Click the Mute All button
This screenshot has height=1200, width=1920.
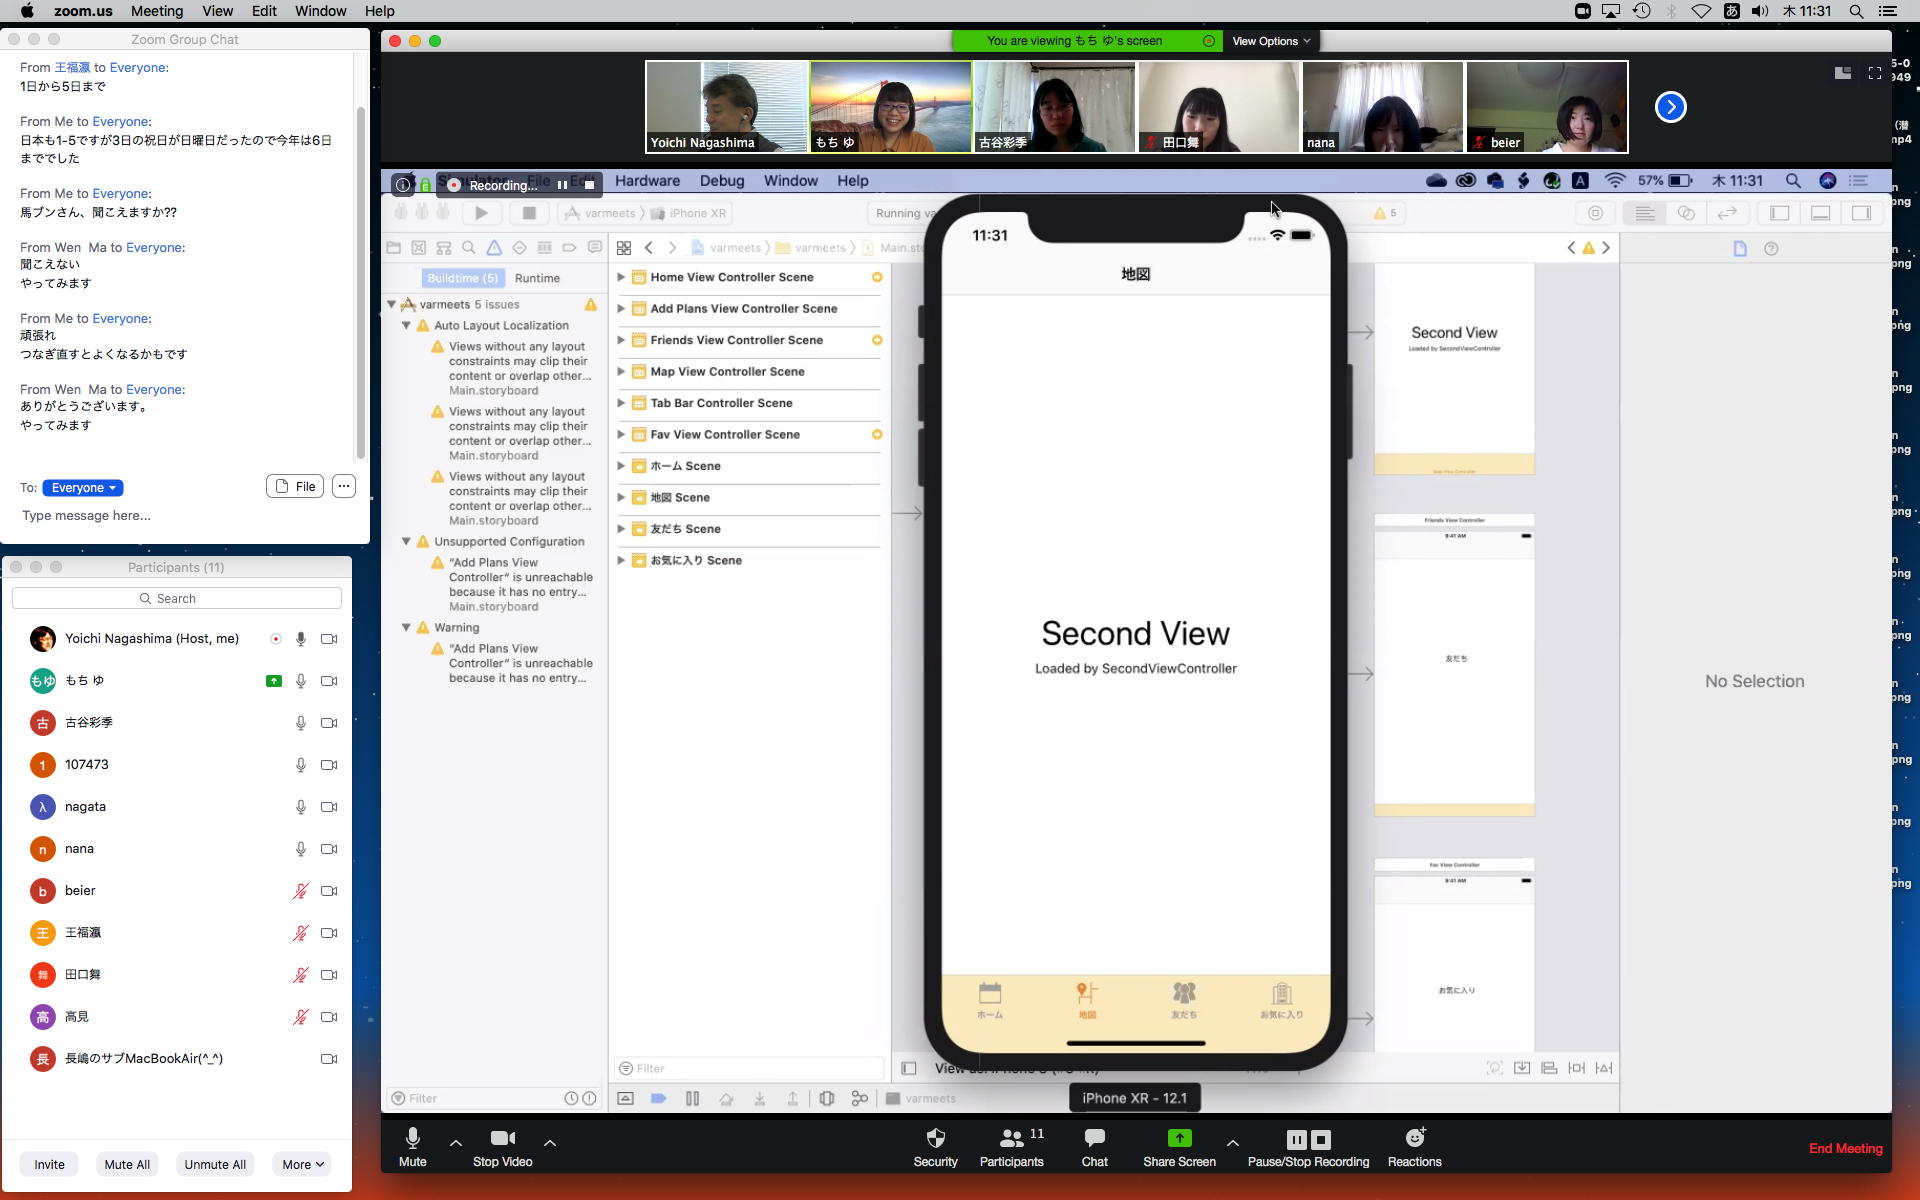pyautogui.click(x=127, y=1164)
